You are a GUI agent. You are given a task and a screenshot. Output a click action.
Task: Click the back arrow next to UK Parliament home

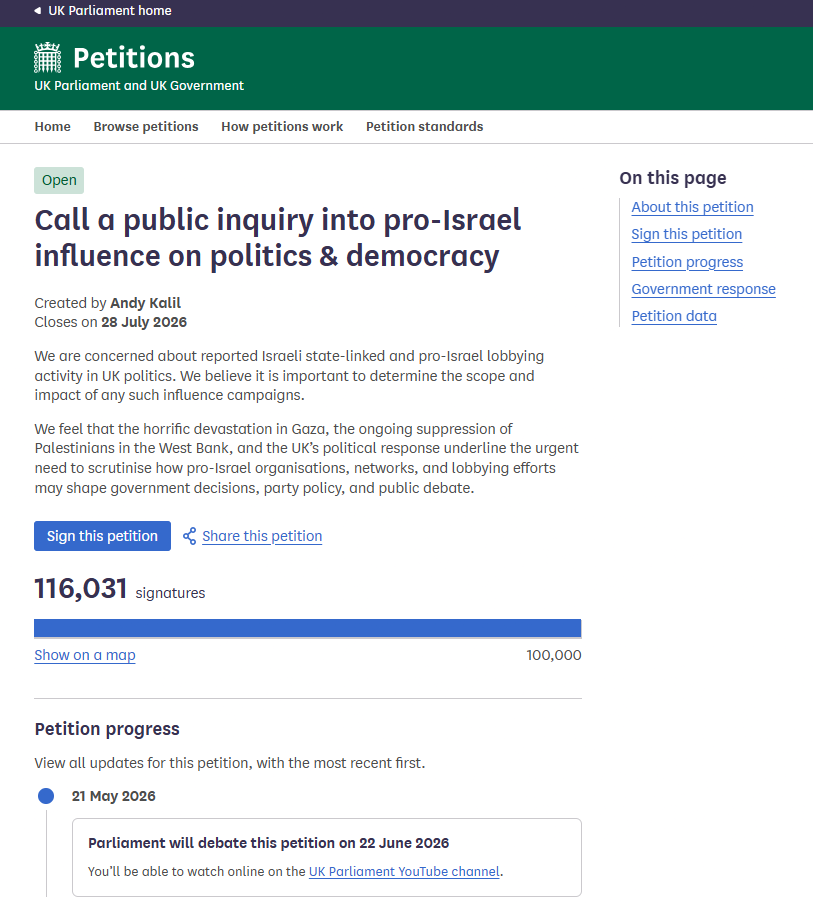[x=37, y=10]
